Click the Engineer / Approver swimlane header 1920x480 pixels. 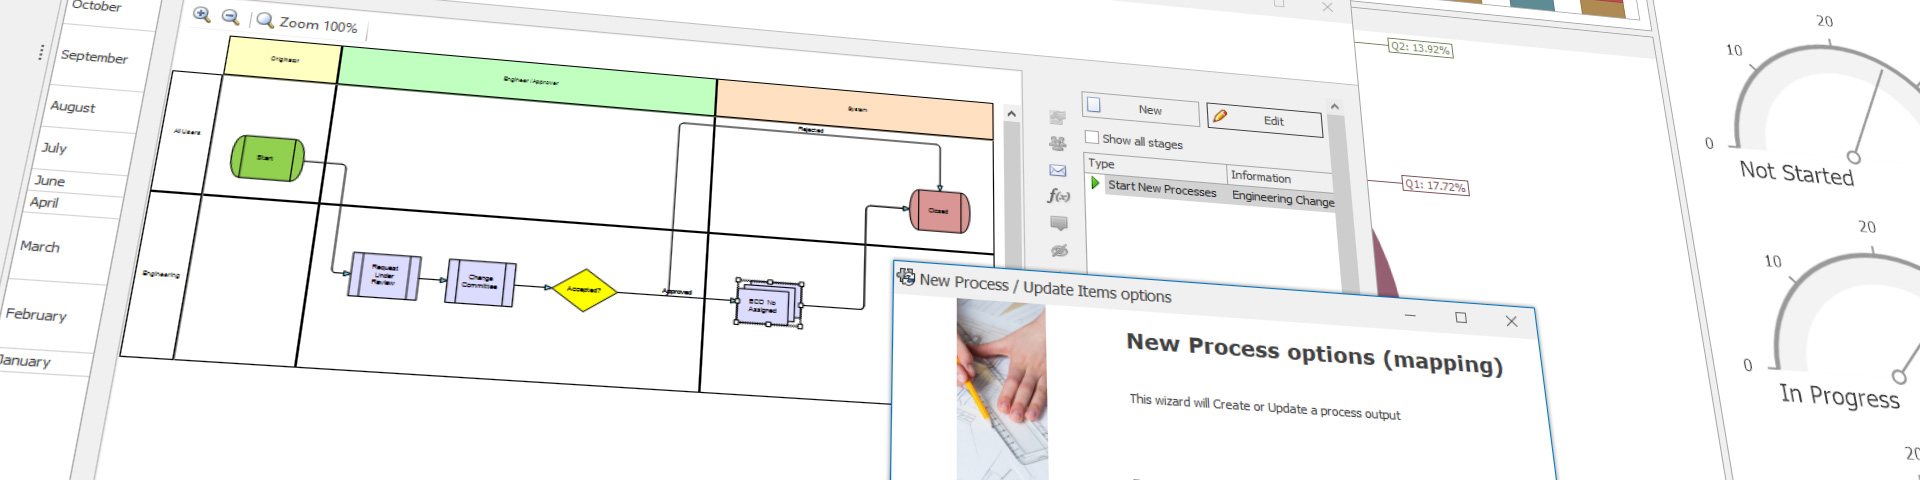(x=529, y=81)
